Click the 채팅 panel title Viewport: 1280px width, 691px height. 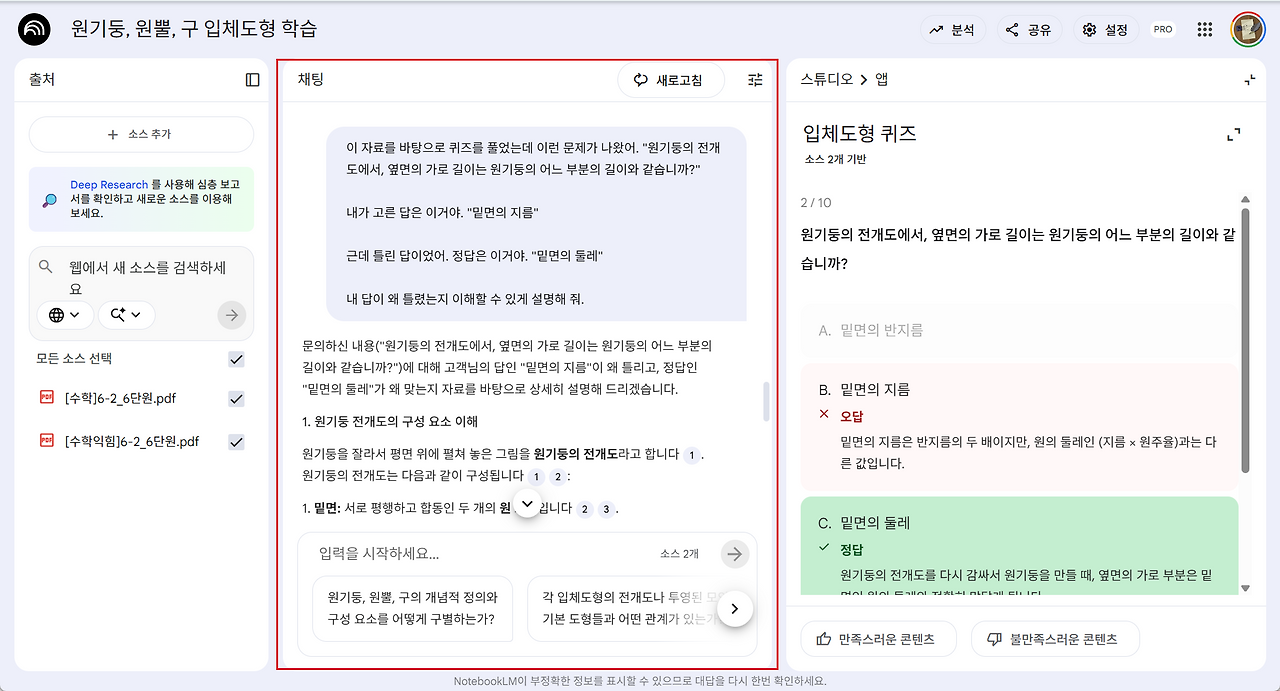pyautogui.click(x=311, y=80)
